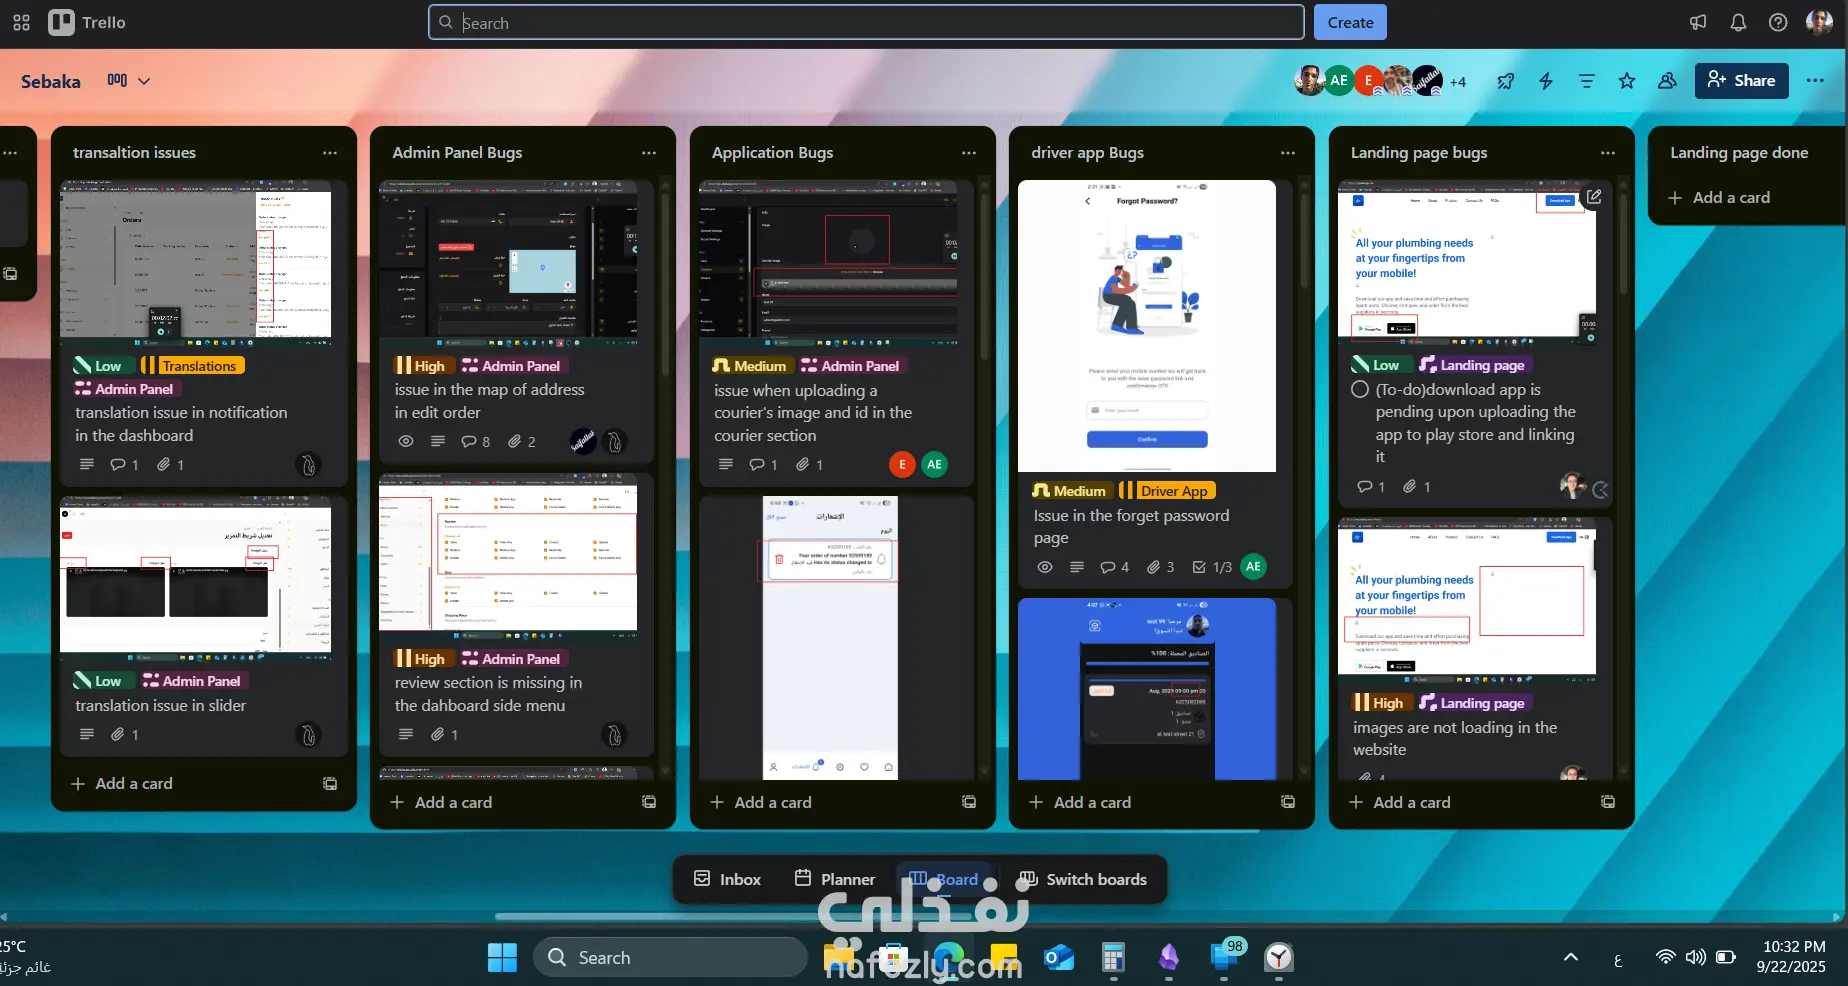This screenshot has height=986, width=1848.
Task: Expand the board view switcher chevron
Action: (x=144, y=81)
